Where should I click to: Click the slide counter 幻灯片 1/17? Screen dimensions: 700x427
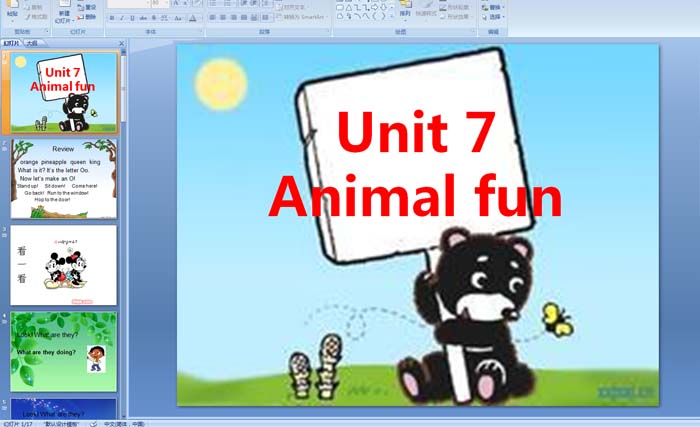click(18, 423)
